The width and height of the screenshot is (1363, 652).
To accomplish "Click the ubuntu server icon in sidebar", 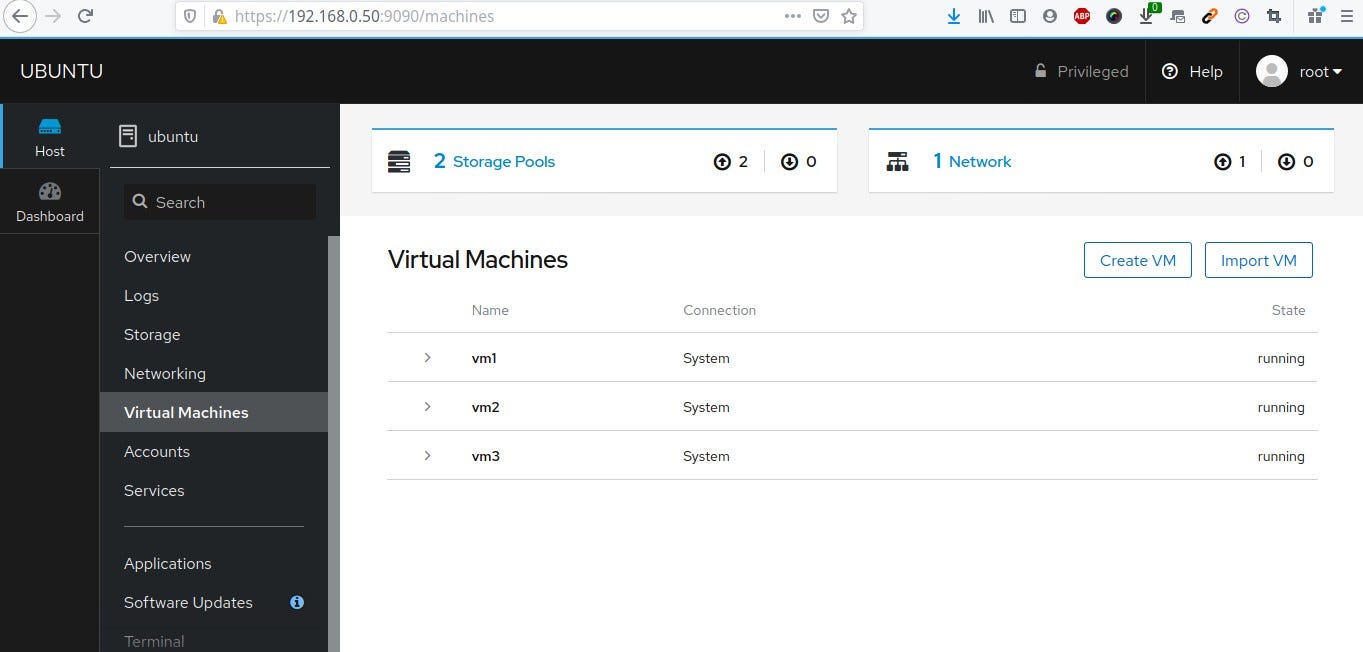I will (127, 136).
